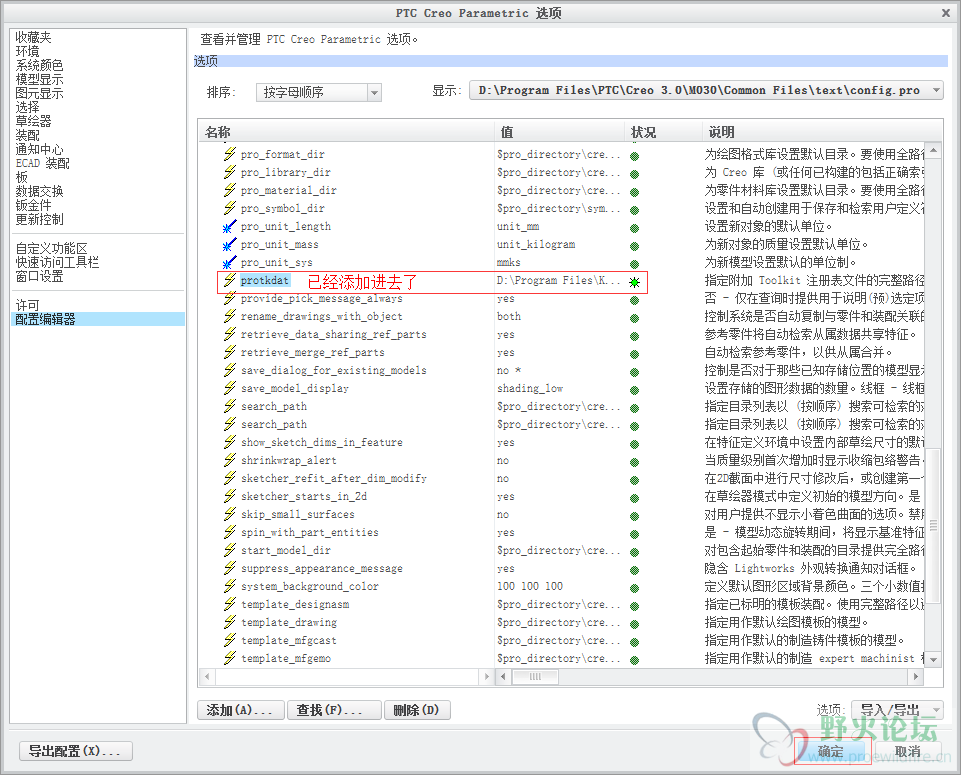Open the 导入/导出 options dropdown

pos(897,710)
